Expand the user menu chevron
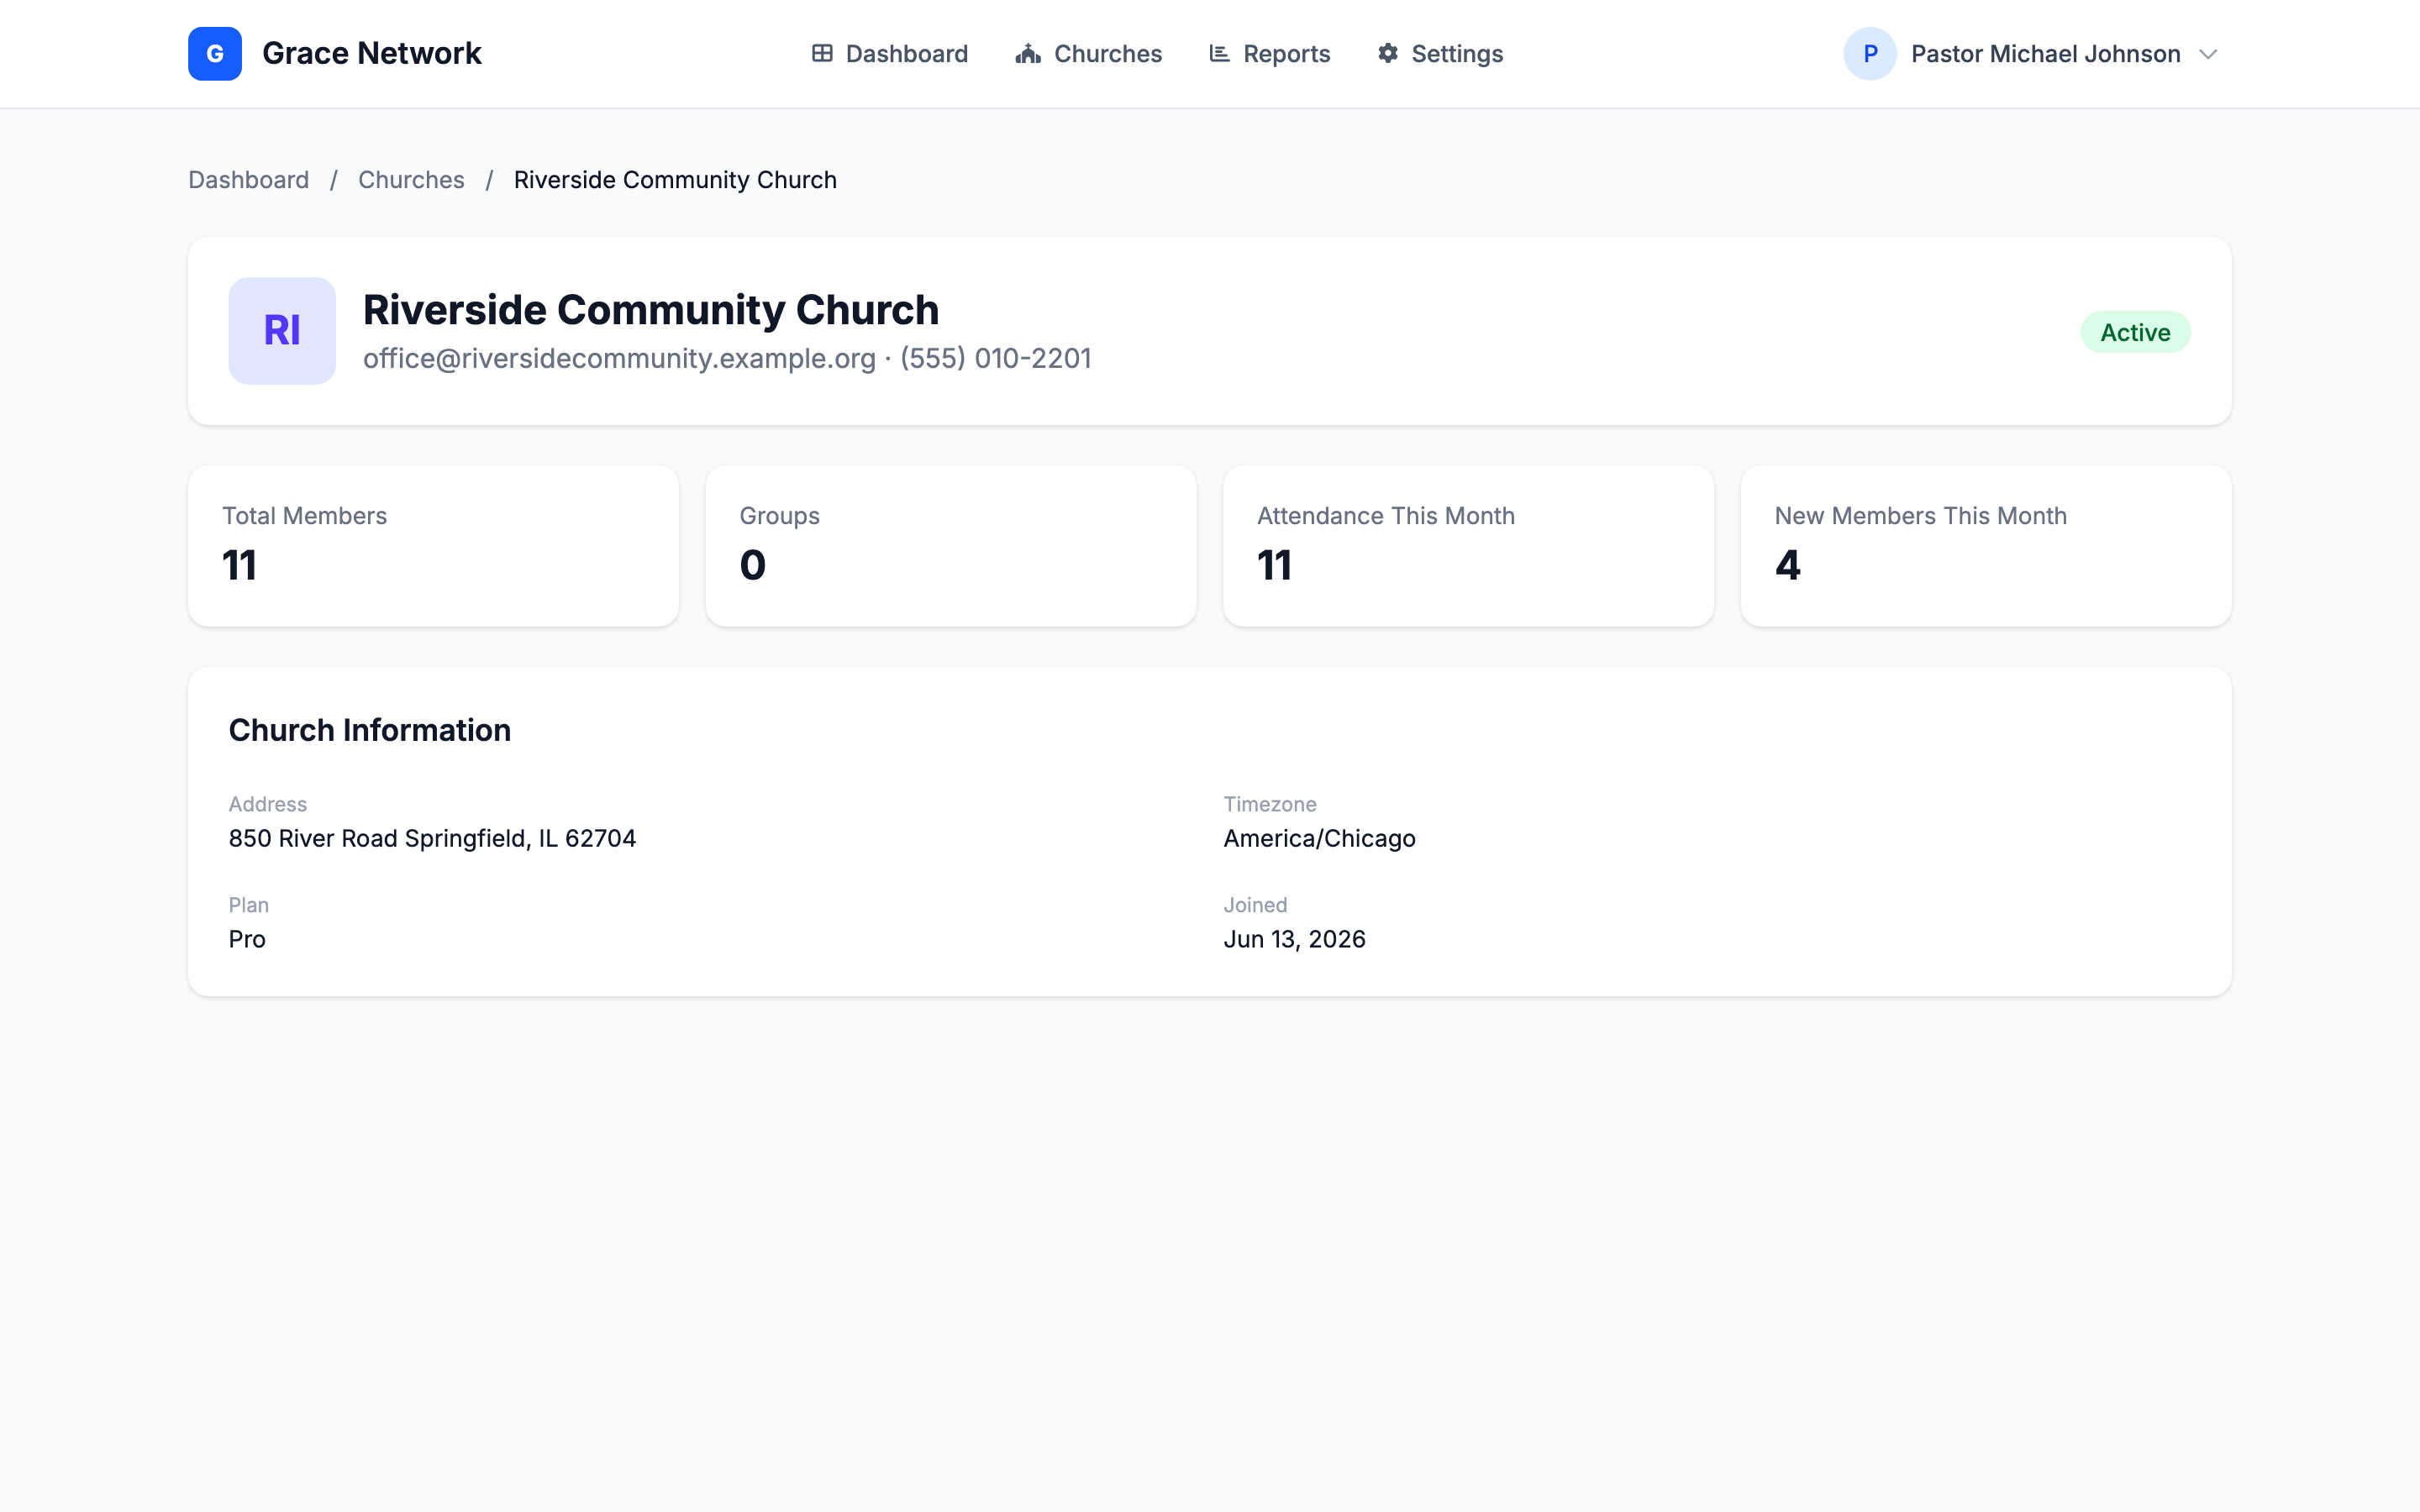 (2208, 54)
